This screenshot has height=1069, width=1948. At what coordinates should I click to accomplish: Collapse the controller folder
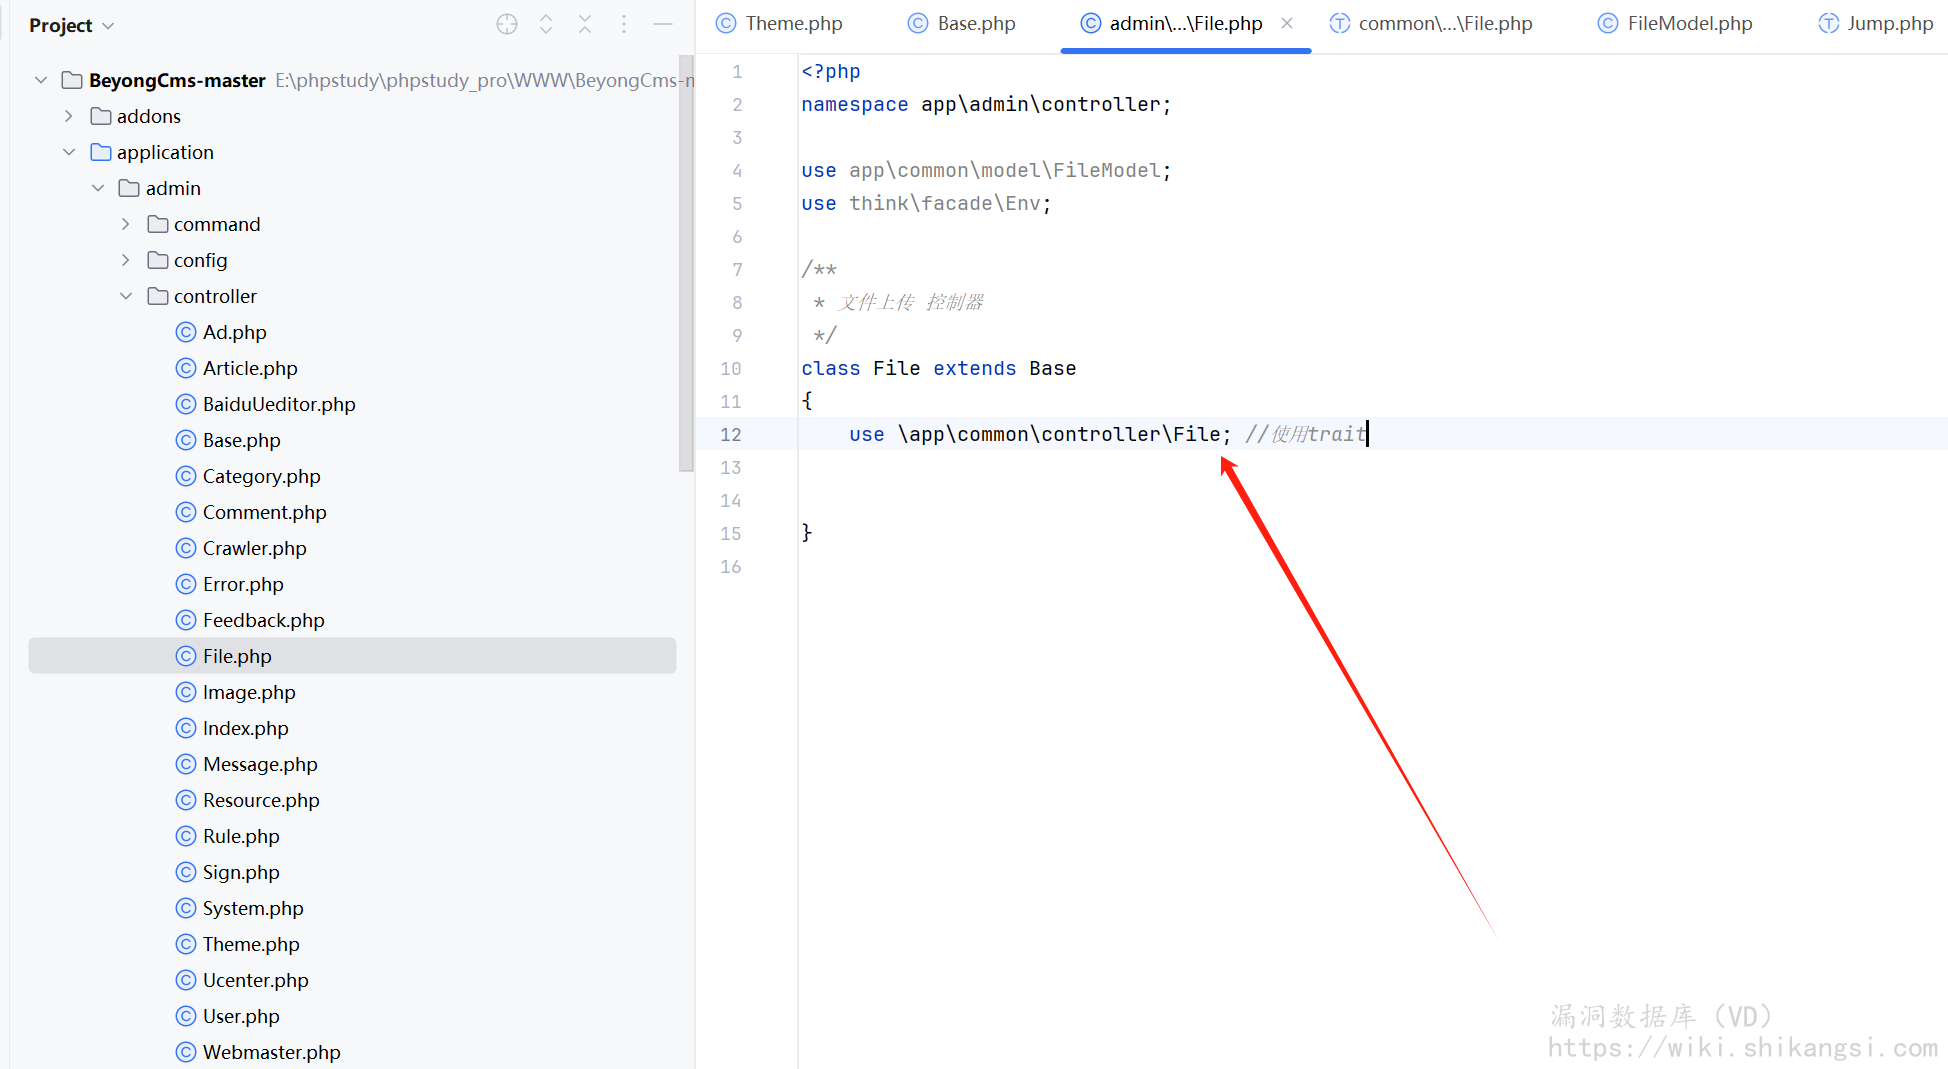(x=126, y=296)
